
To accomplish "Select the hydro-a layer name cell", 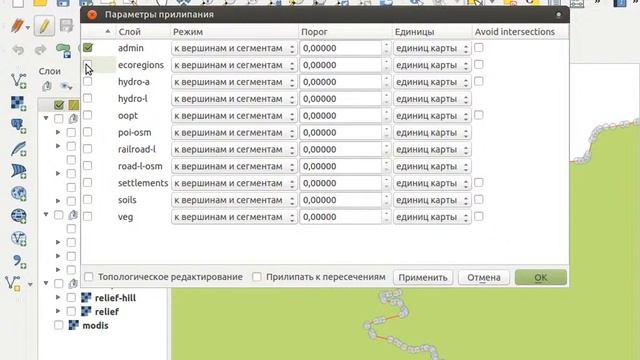I will point(133,82).
